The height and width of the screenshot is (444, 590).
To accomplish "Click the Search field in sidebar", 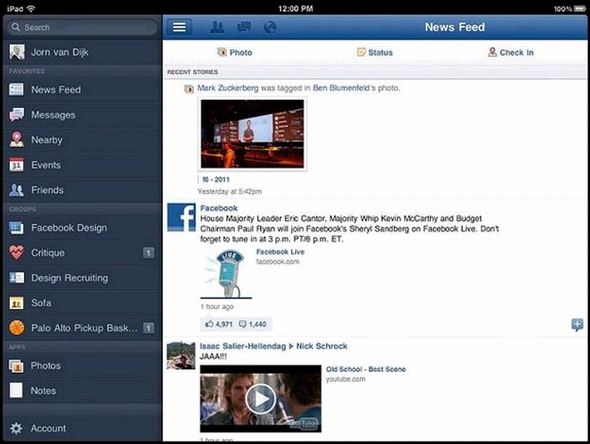I will coord(82,27).
